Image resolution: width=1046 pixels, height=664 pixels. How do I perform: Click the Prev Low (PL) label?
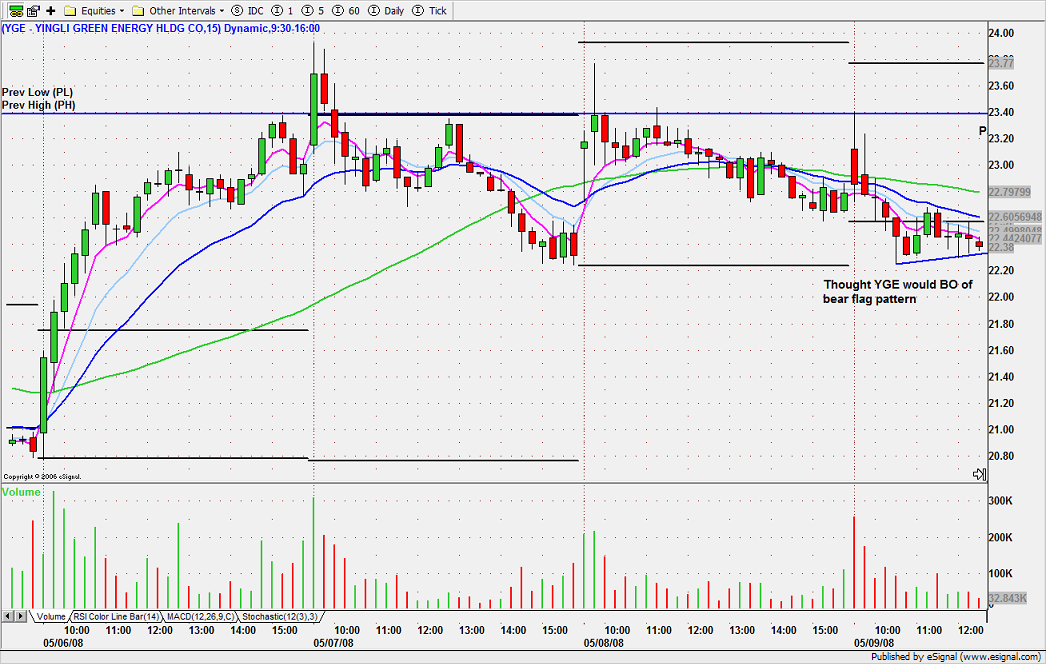point(37,92)
